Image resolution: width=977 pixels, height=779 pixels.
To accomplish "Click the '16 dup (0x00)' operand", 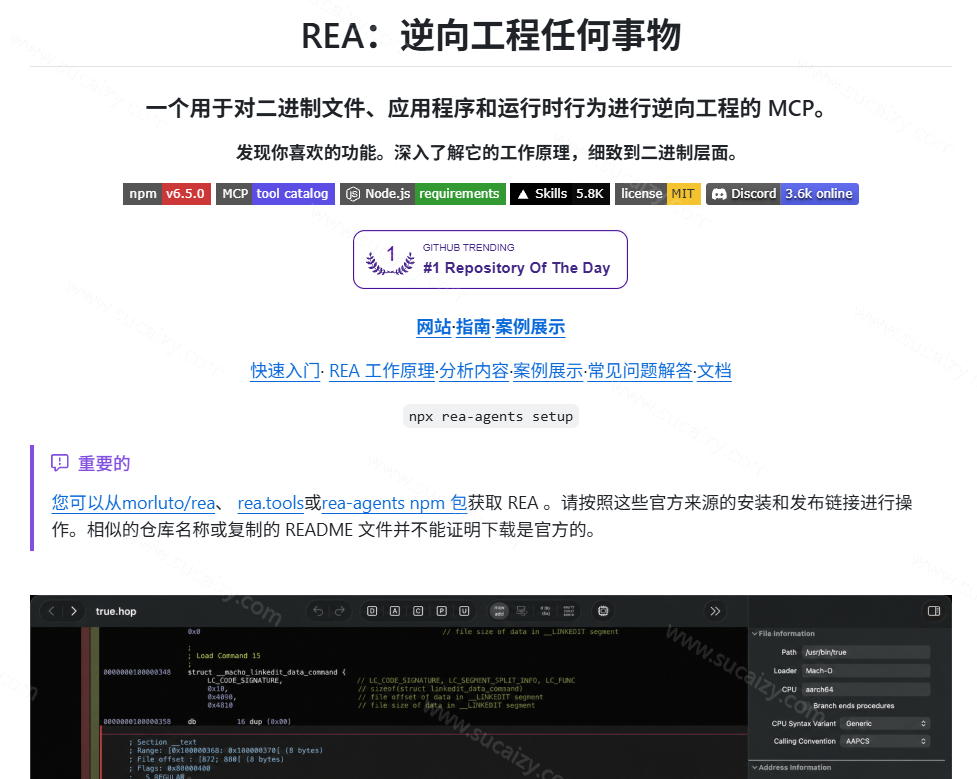I will click(264, 721).
